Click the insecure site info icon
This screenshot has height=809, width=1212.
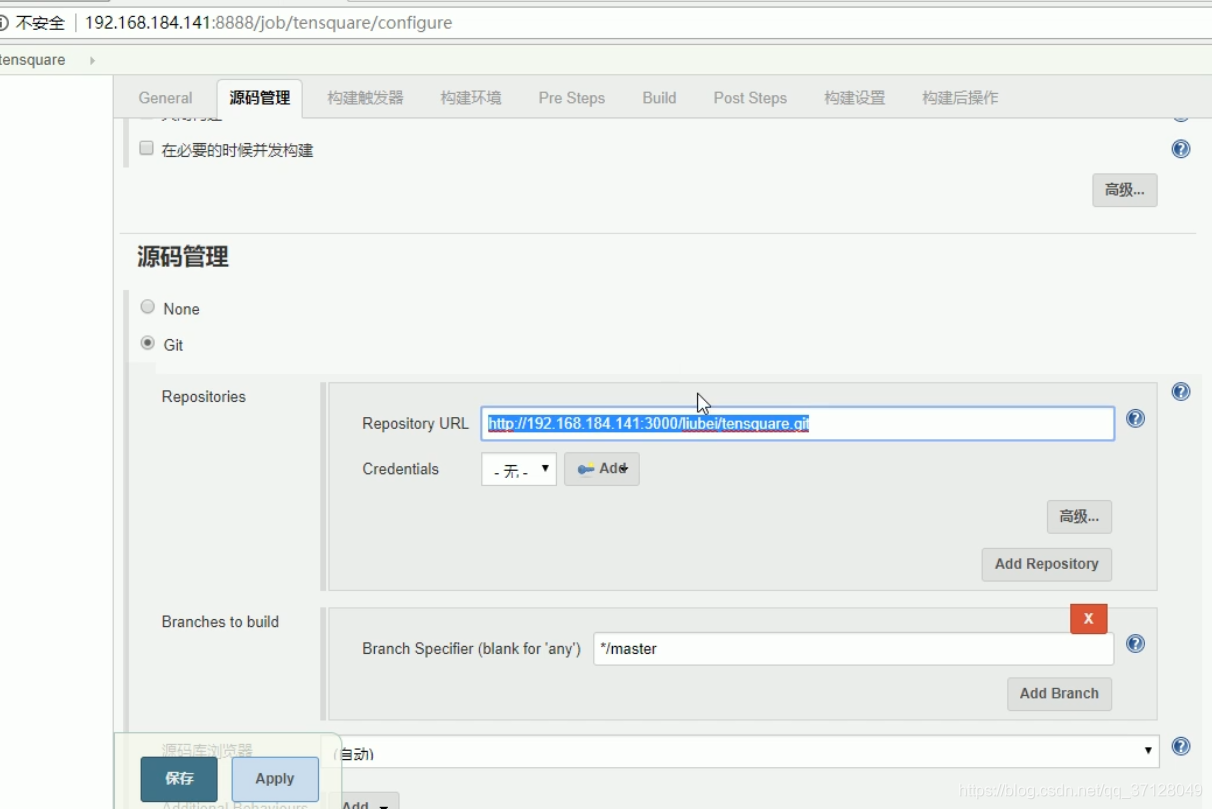[x=4, y=22]
